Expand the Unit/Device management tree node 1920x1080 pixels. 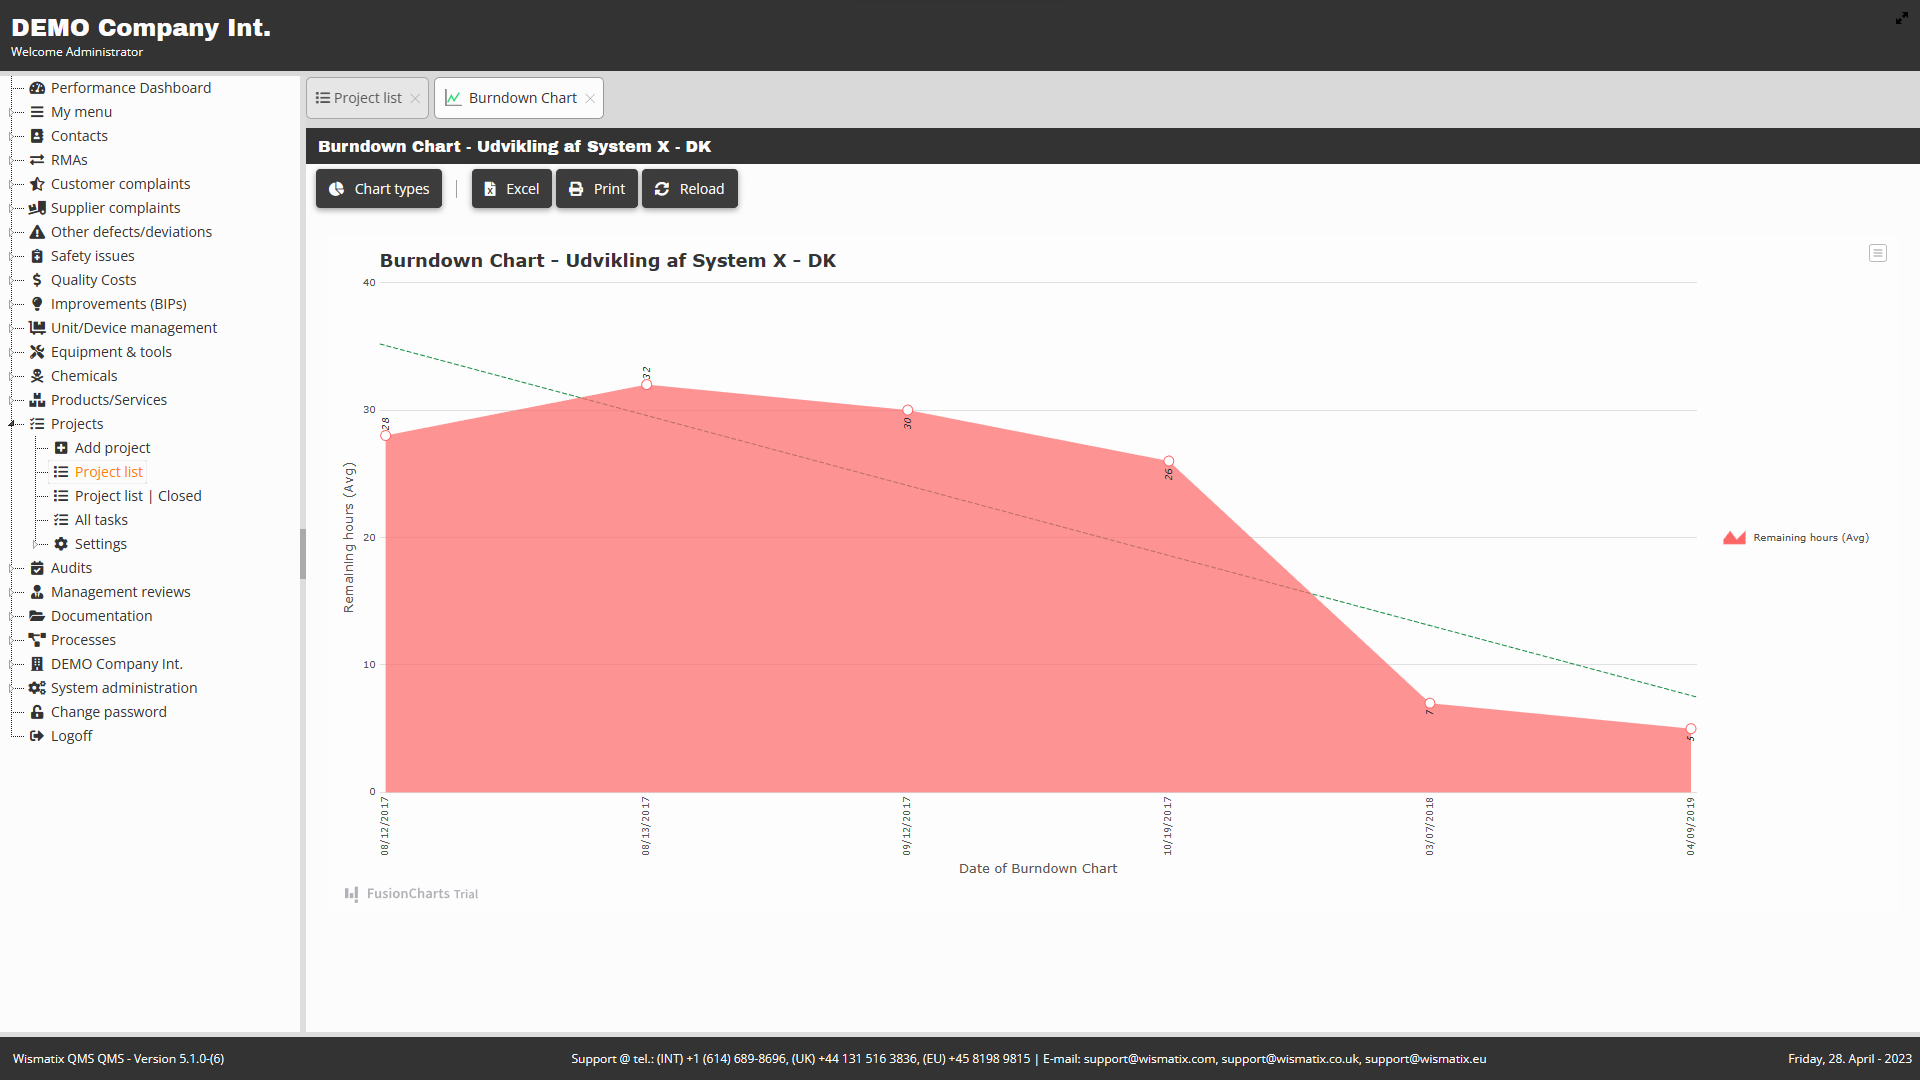(x=12, y=328)
